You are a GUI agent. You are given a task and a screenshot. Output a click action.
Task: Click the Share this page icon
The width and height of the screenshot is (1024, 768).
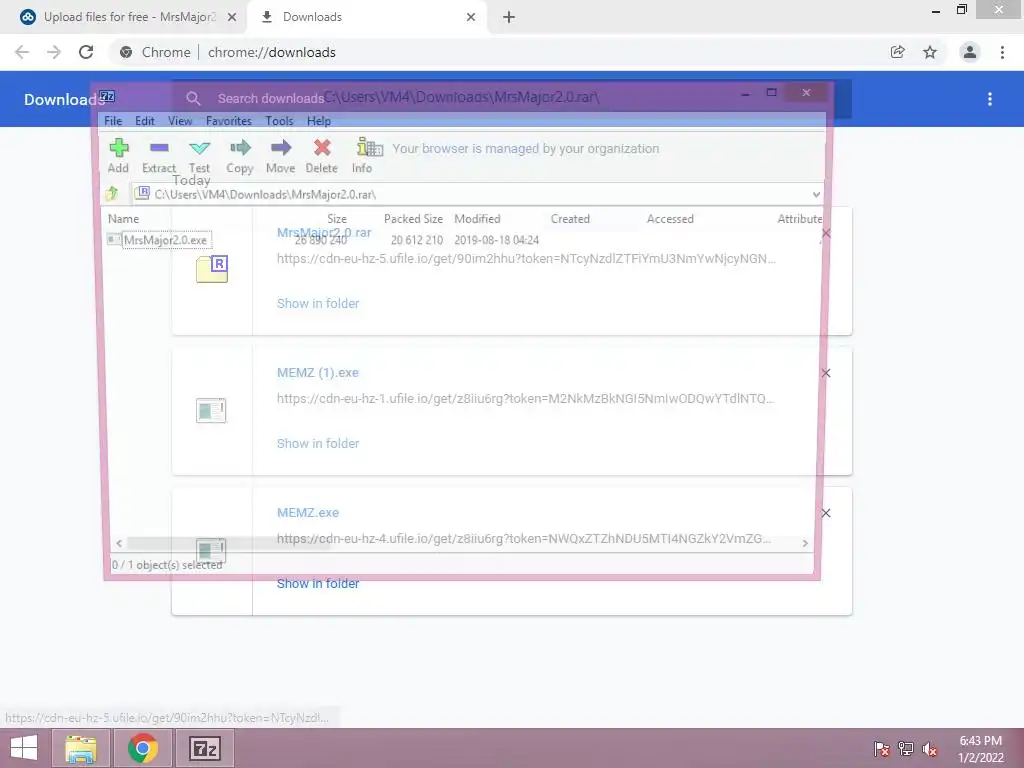898,52
